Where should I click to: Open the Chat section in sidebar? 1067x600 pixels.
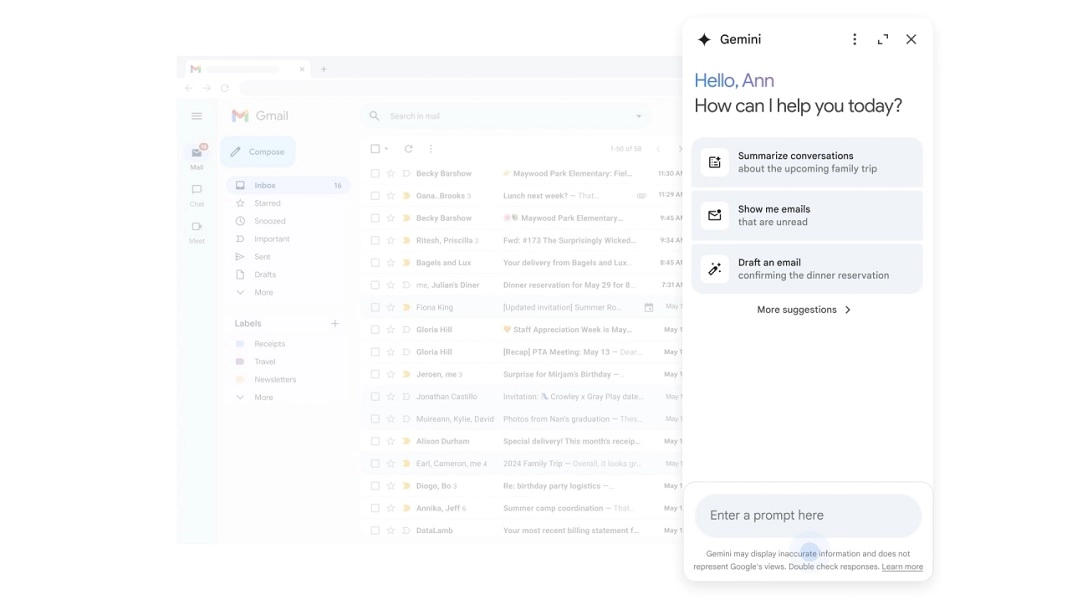[197, 195]
